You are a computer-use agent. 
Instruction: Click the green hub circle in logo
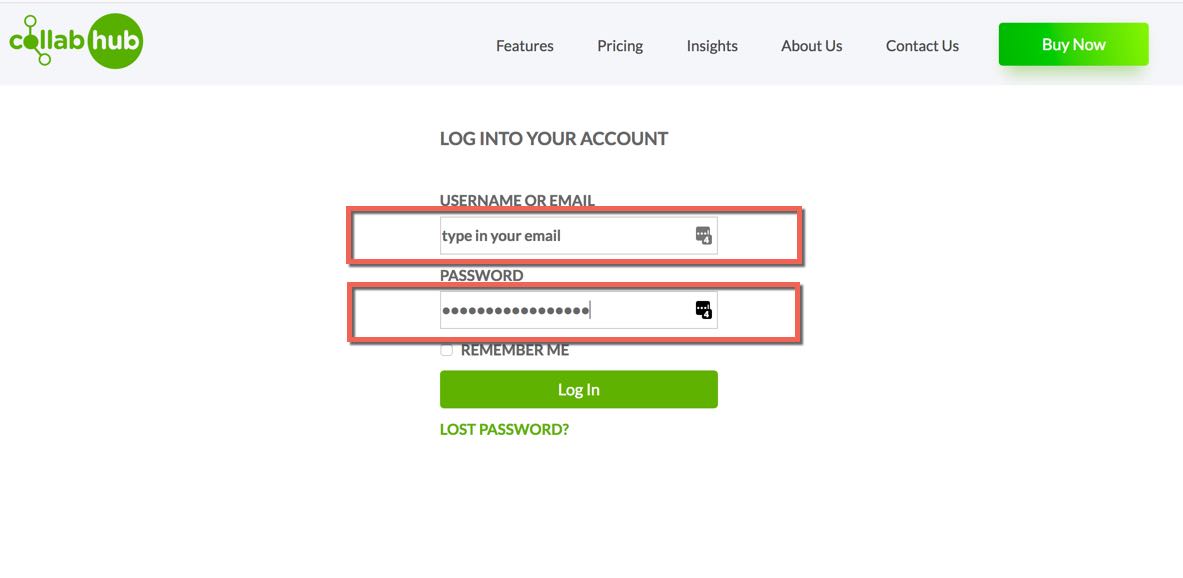coord(115,42)
